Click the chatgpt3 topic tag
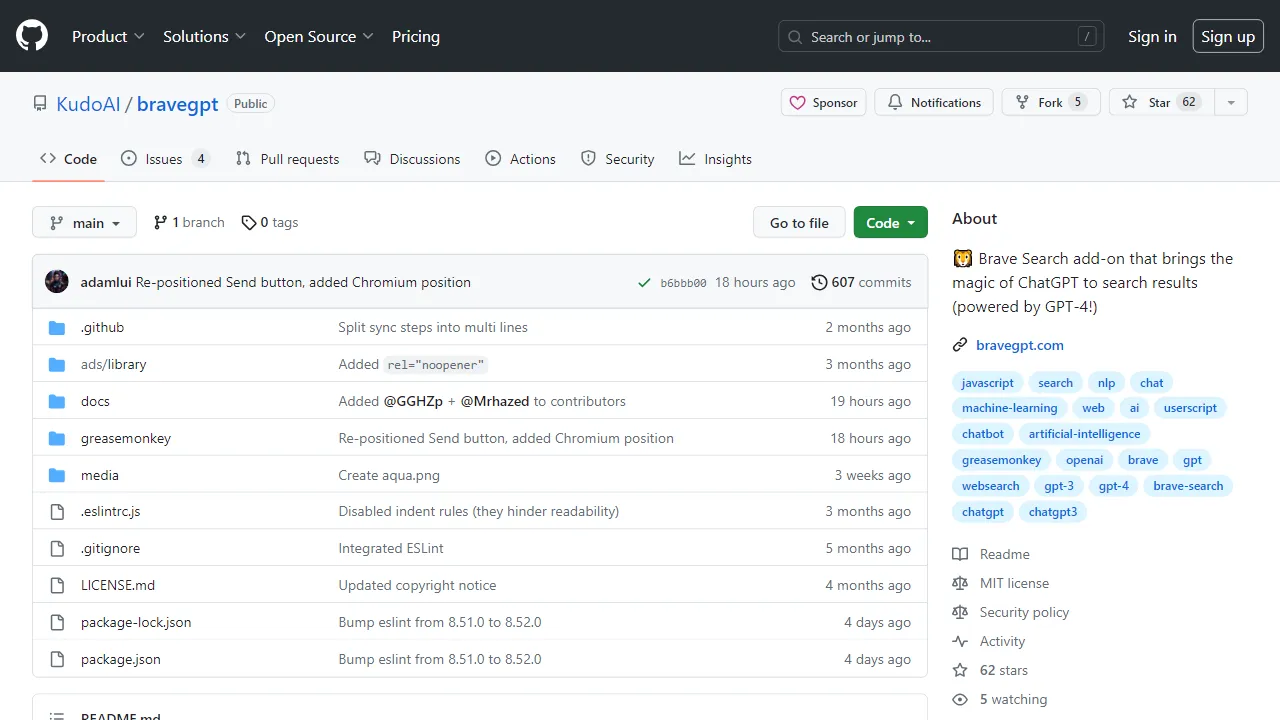The image size is (1280, 720). [1053, 512]
